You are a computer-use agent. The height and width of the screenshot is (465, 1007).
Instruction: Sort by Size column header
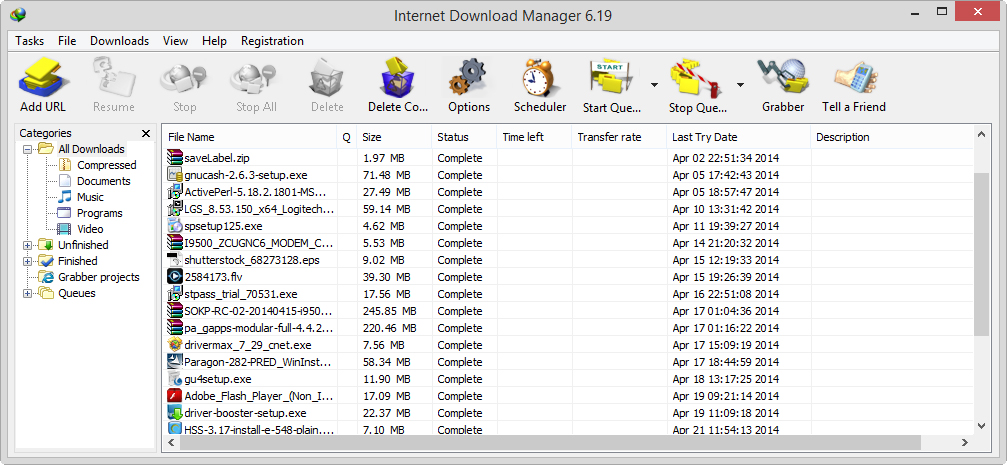click(394, 137)
